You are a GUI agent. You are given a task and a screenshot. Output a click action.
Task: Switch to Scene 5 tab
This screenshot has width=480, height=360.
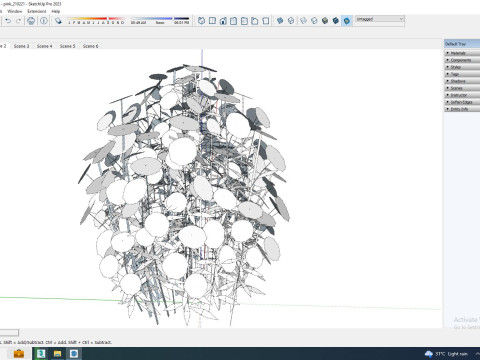[68, 46]
